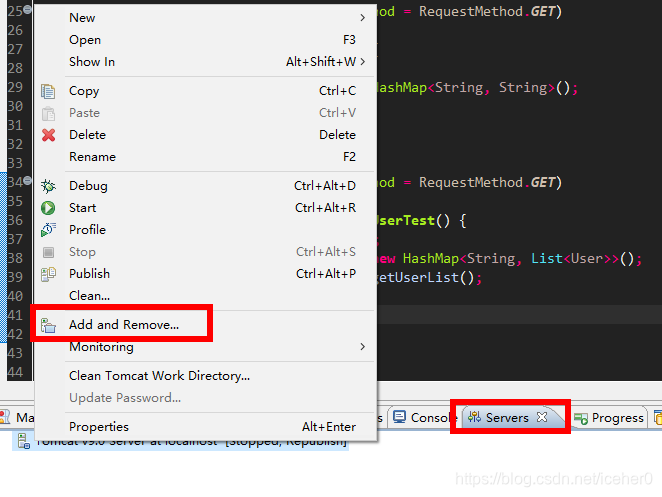Viewport: 662px width, 497px height.
Task: Click the Publish icon
Action: click(48, 274)
